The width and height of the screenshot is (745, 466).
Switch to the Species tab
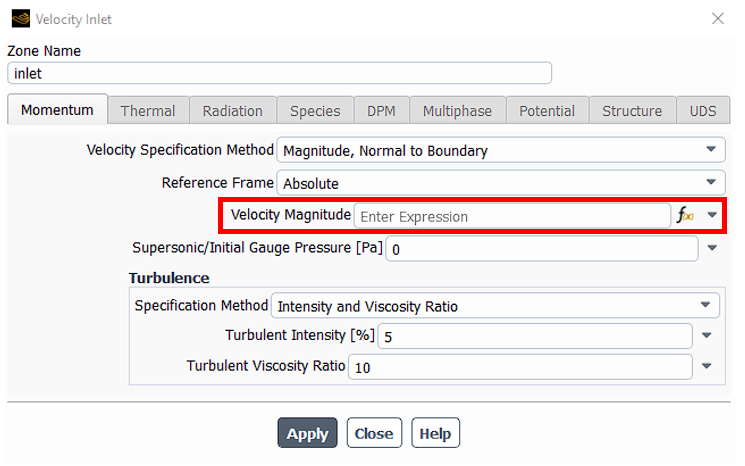(x=315, y=111)
